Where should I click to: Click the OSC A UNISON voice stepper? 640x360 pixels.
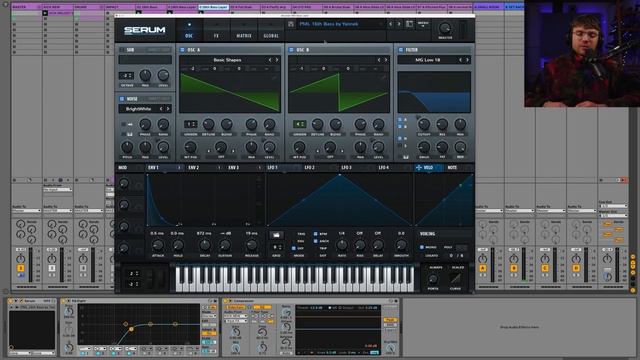[190, 124]
